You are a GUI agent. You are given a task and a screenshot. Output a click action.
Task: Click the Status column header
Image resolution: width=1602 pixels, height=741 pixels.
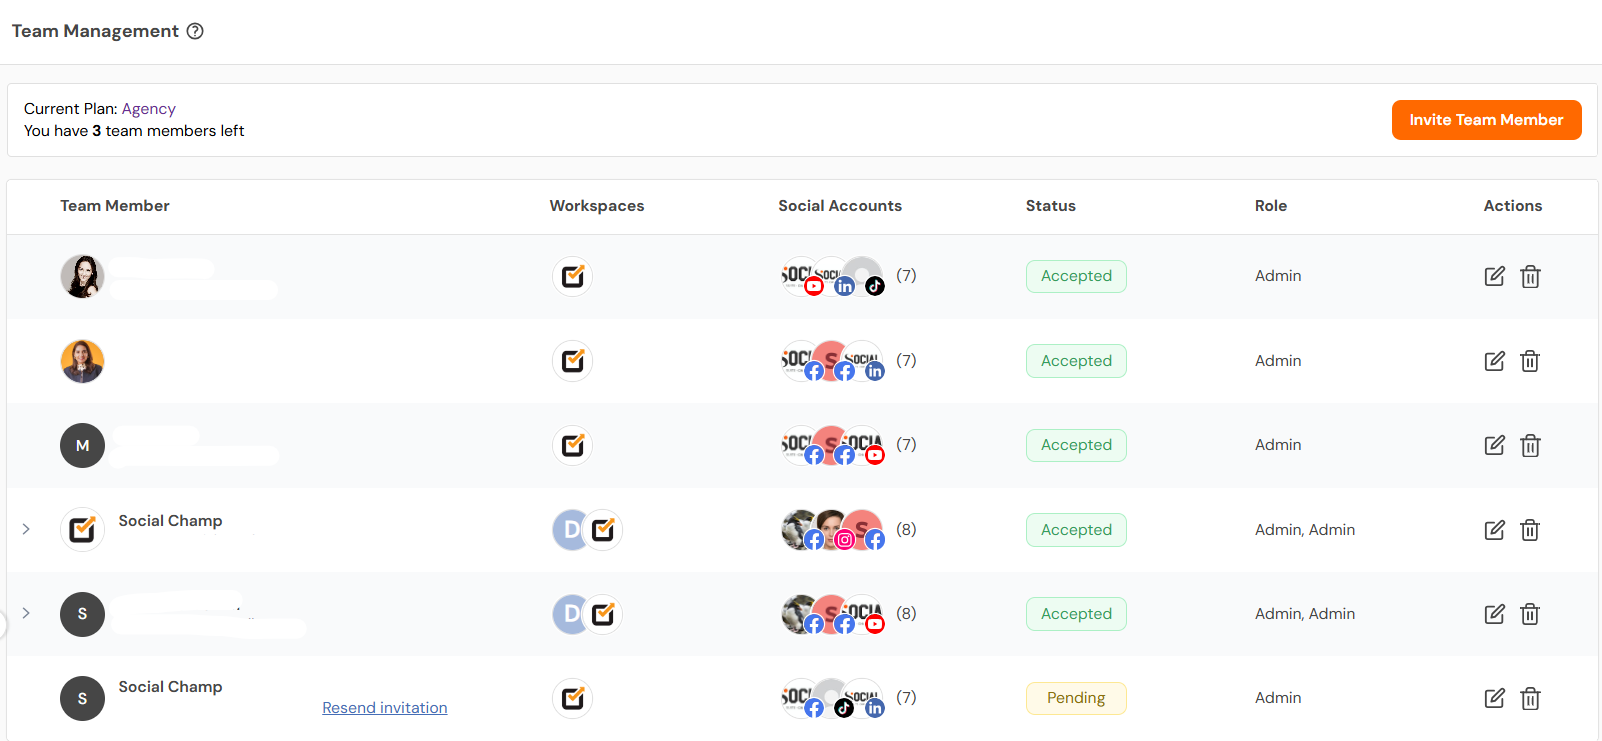tap(1051, 206)
